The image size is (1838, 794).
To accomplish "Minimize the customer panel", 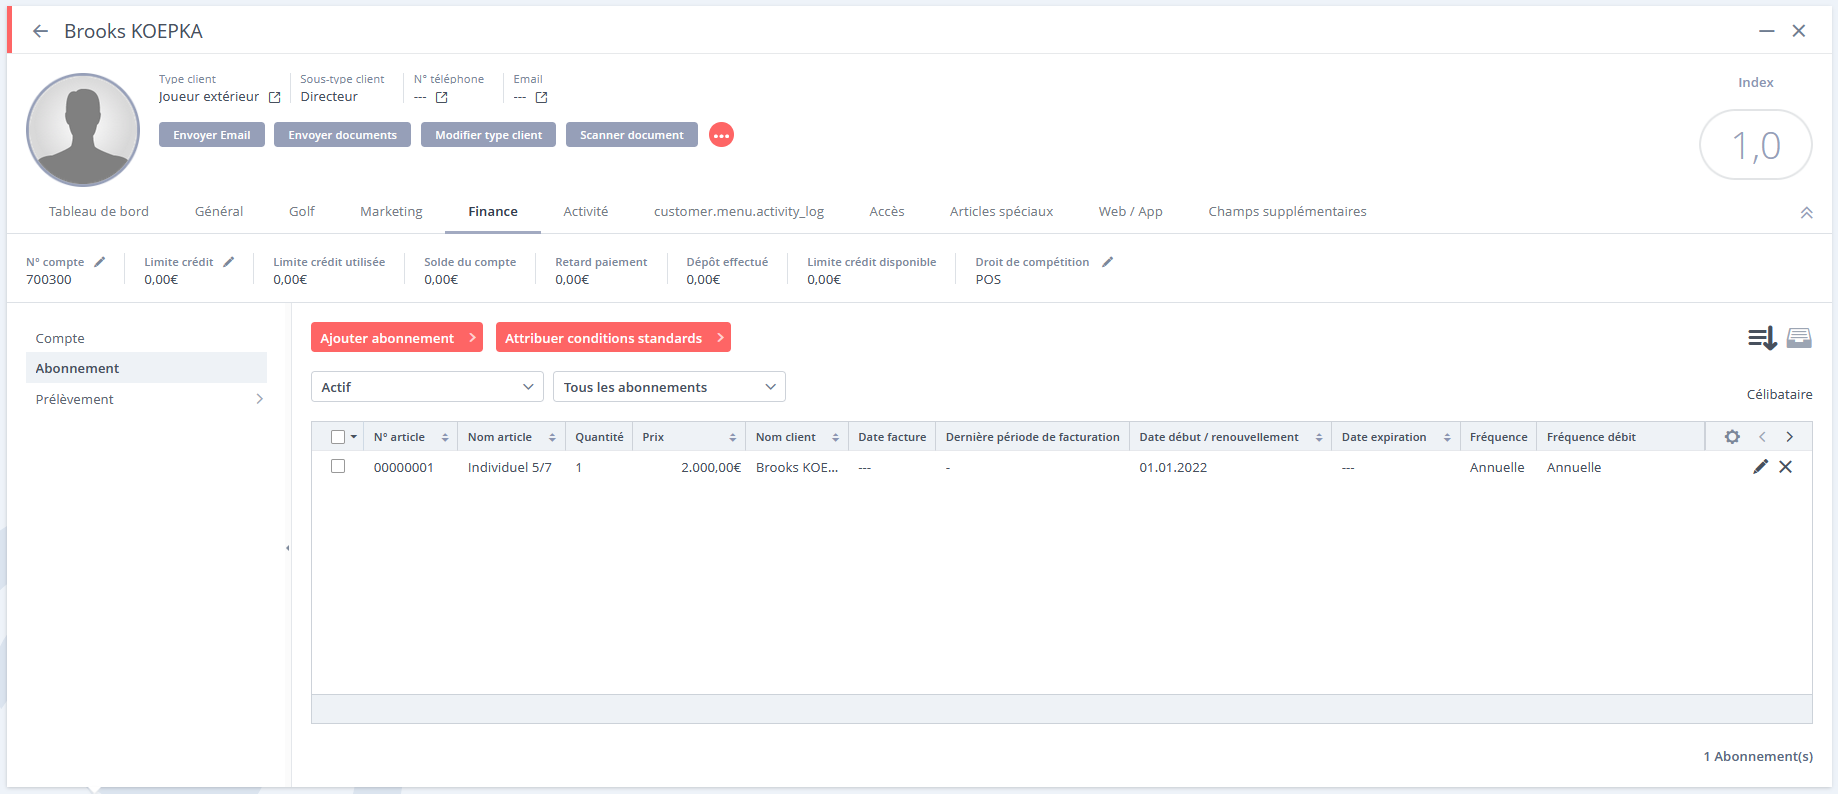I will (x=1767, y=31).
